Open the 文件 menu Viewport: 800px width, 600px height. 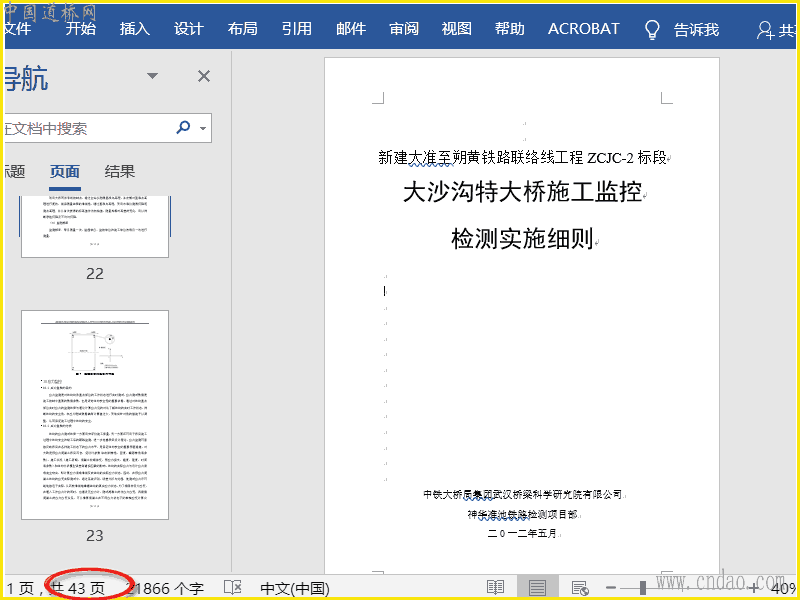[17, 29]
